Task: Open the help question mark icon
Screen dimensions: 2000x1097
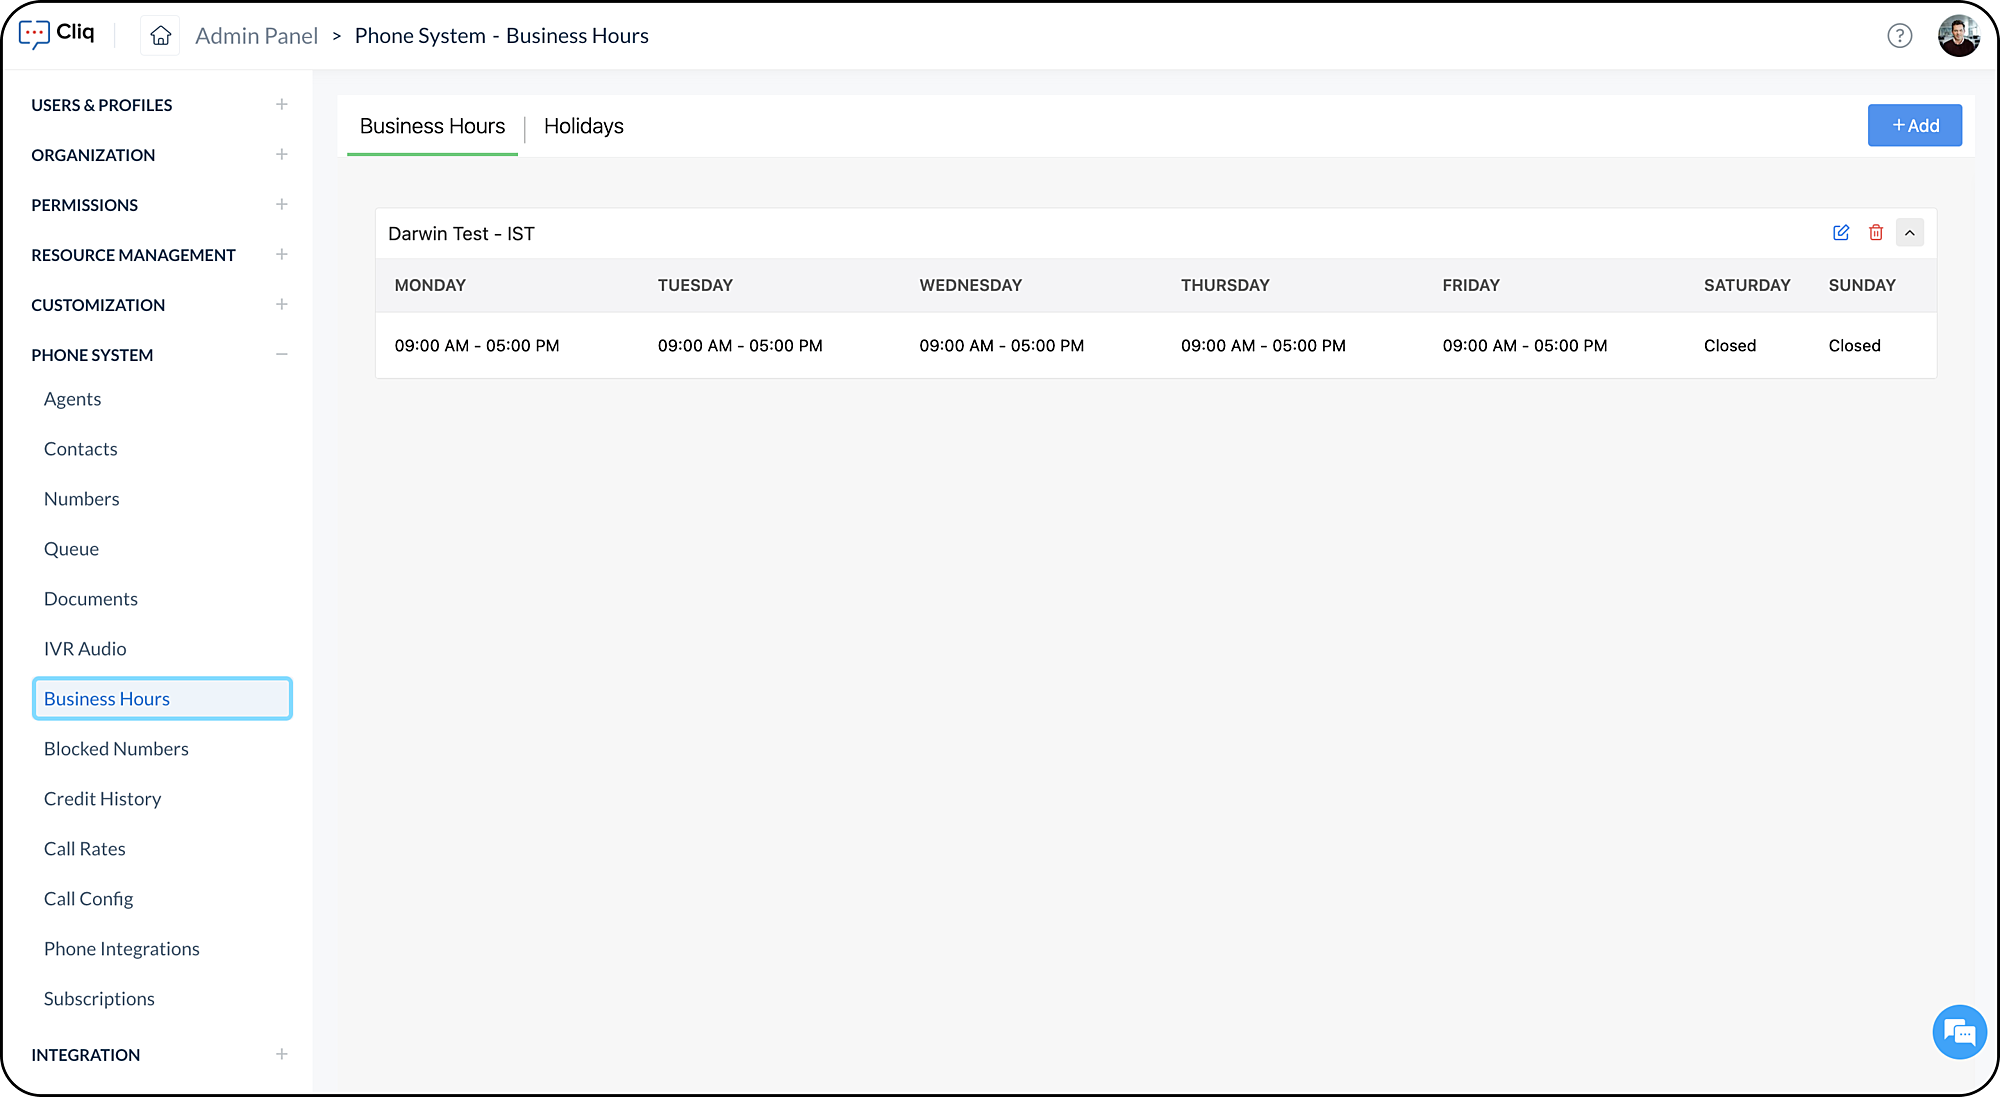Action: coord(1899,36)
